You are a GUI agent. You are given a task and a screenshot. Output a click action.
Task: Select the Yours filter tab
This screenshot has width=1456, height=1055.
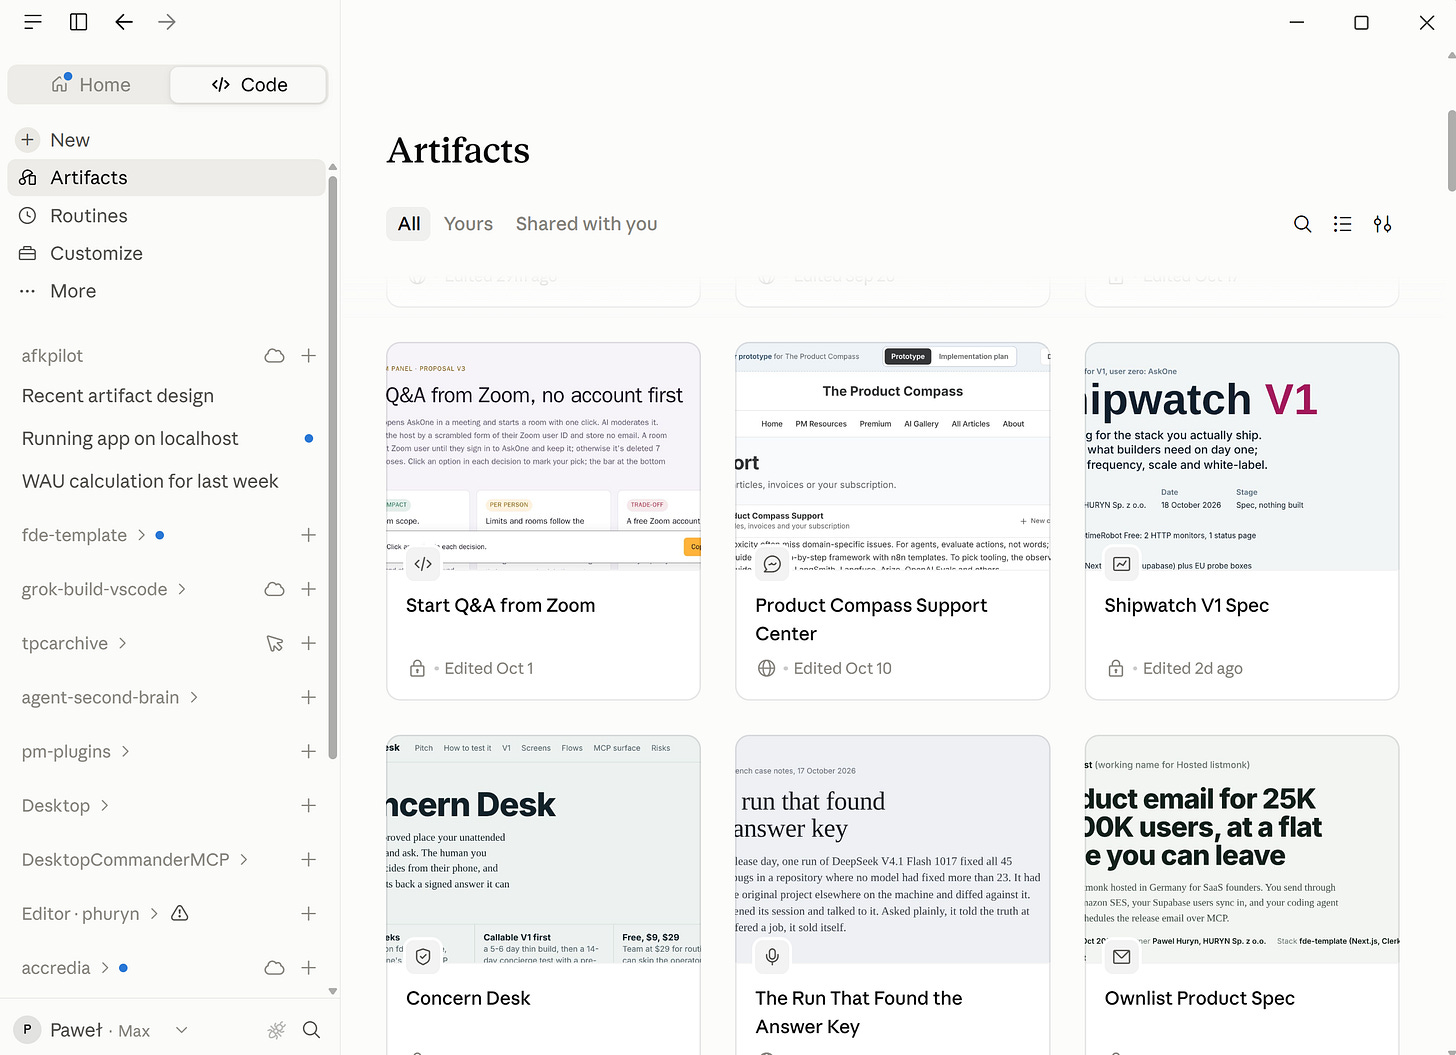click(468, 224)
